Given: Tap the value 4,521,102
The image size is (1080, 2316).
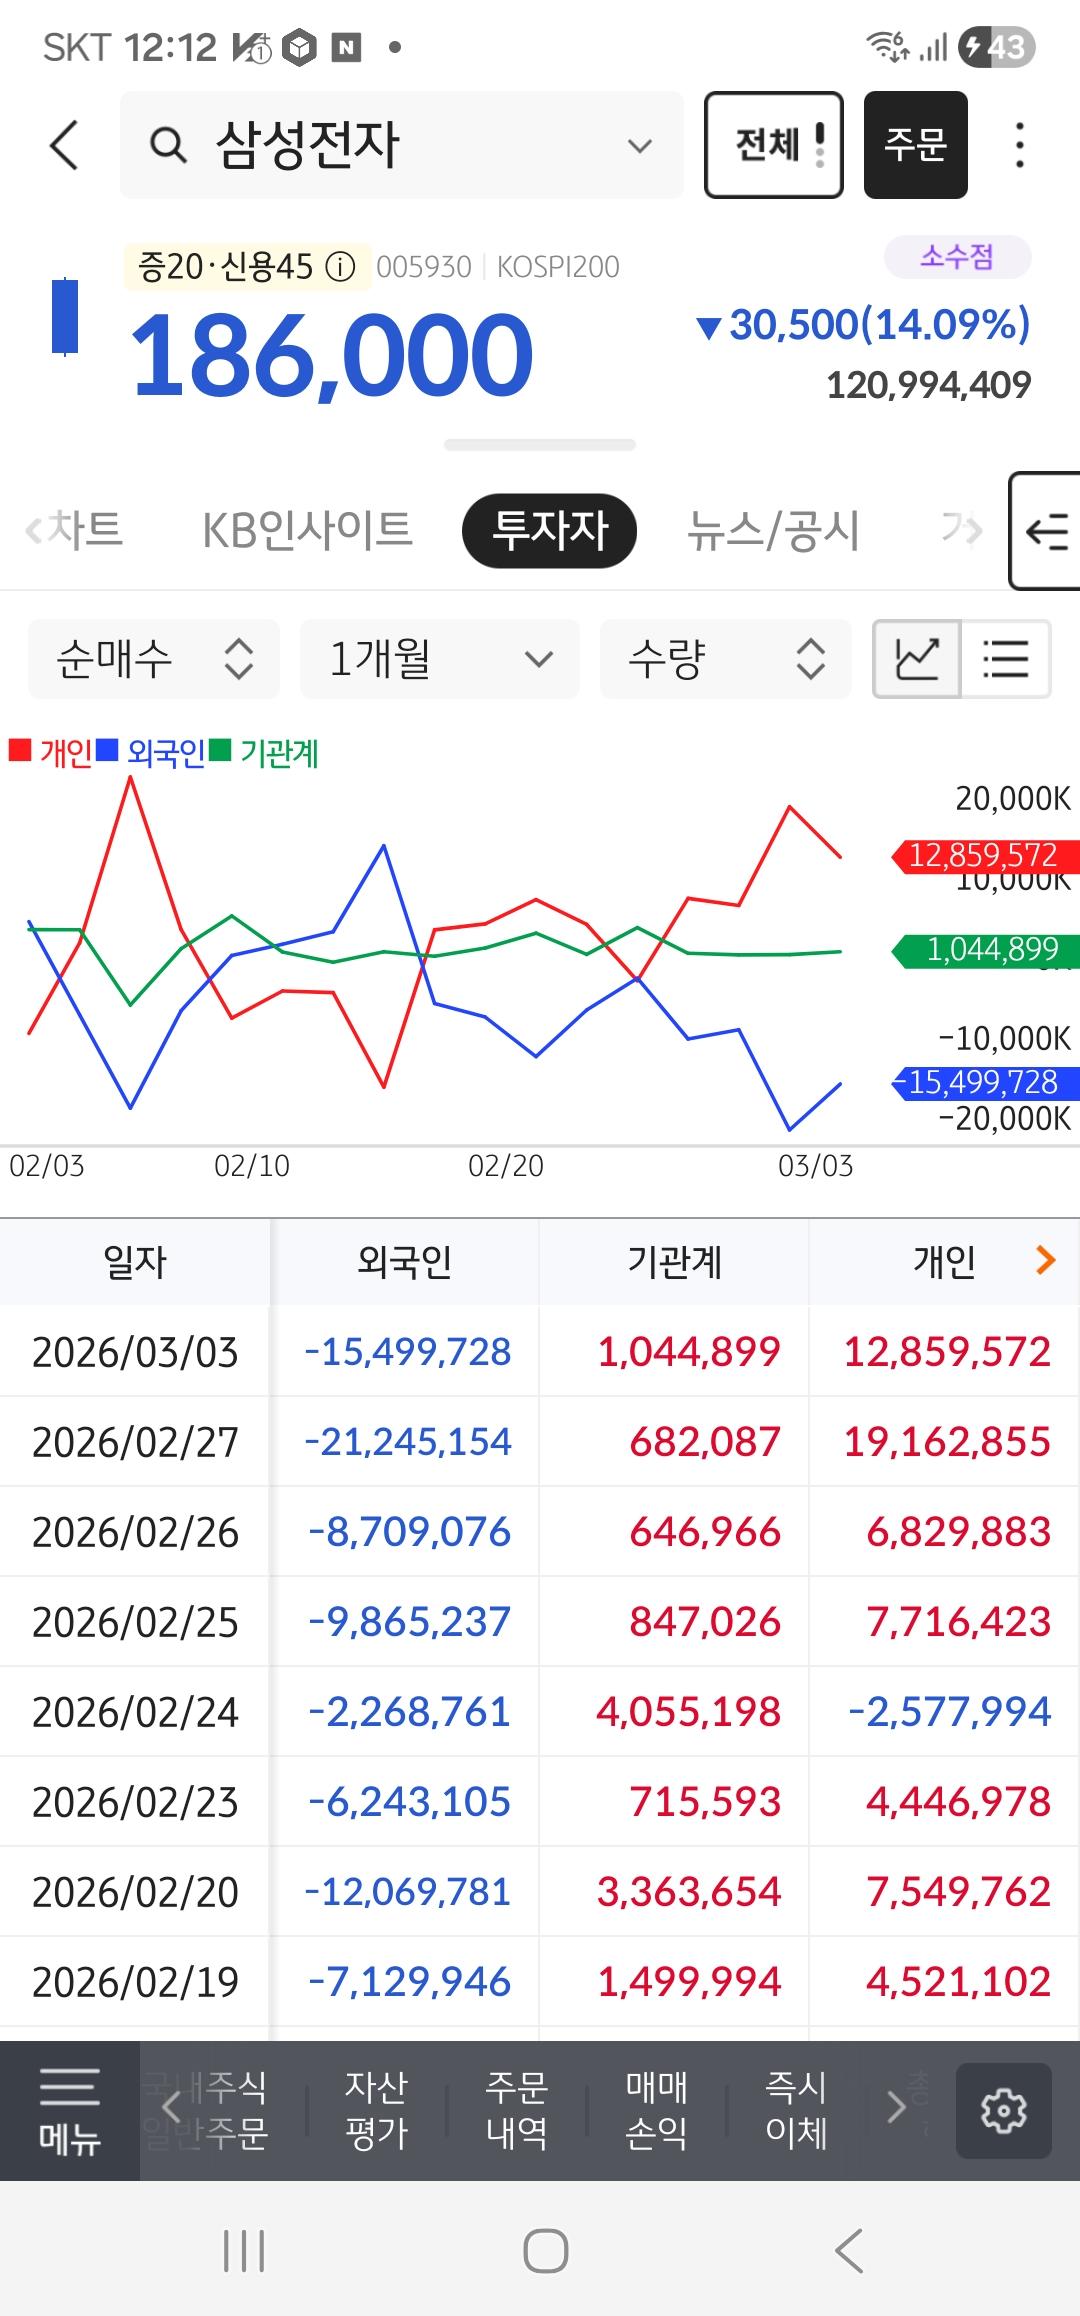Looking at the screenshot, I should click(958, 1982).
